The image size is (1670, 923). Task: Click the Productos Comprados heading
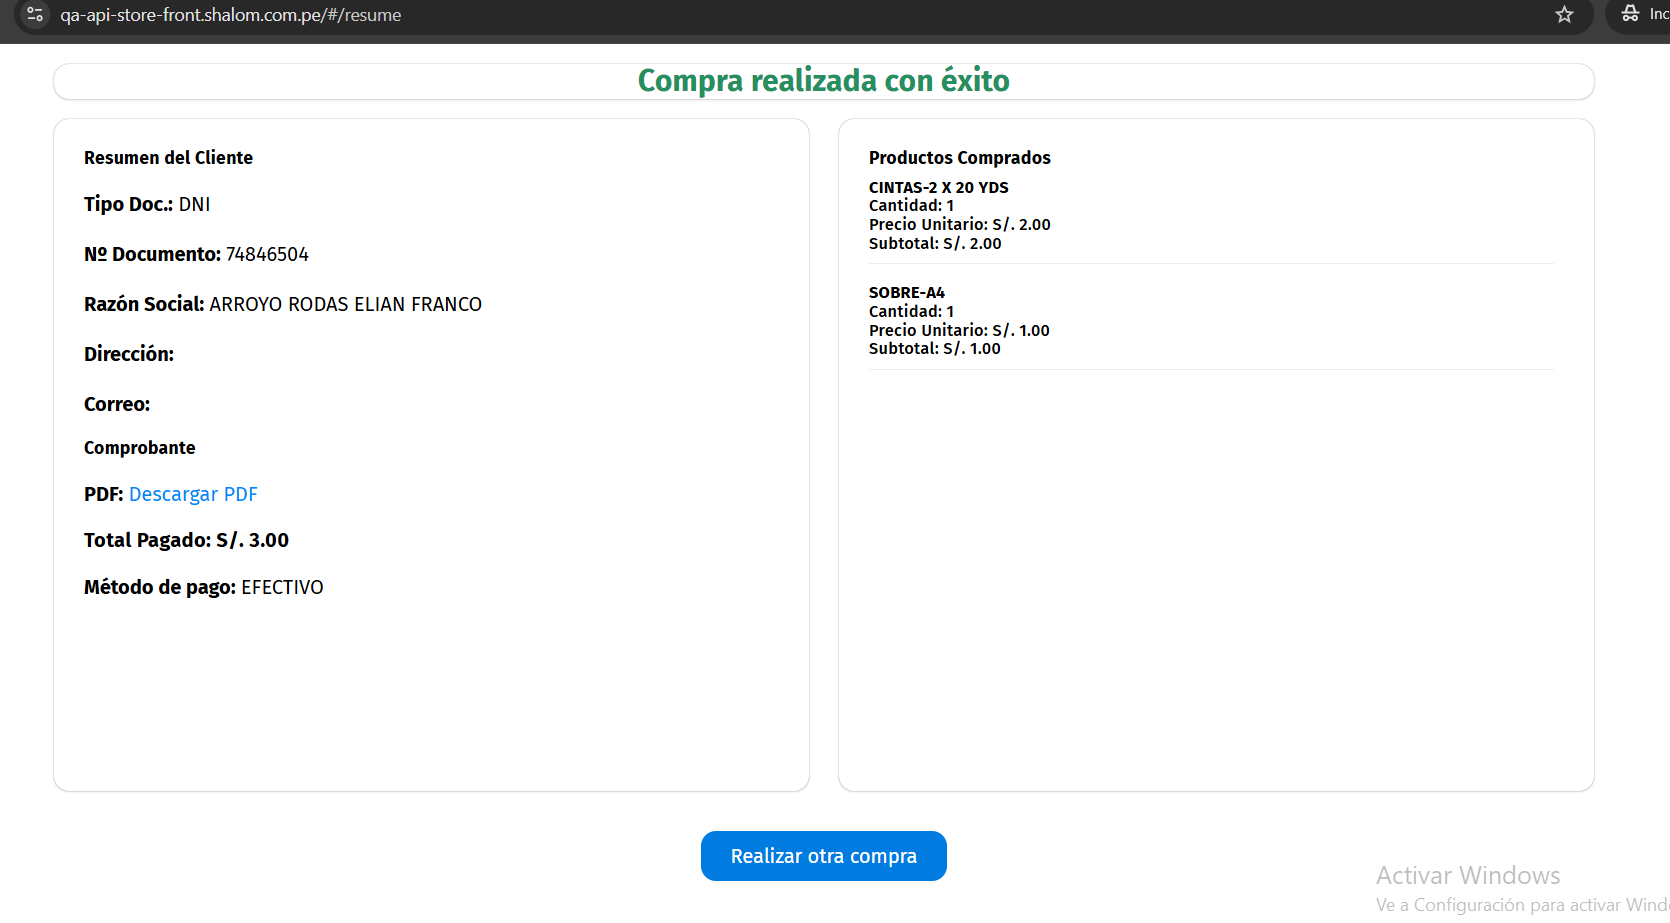pyautogui.click(x=959, y=158)
